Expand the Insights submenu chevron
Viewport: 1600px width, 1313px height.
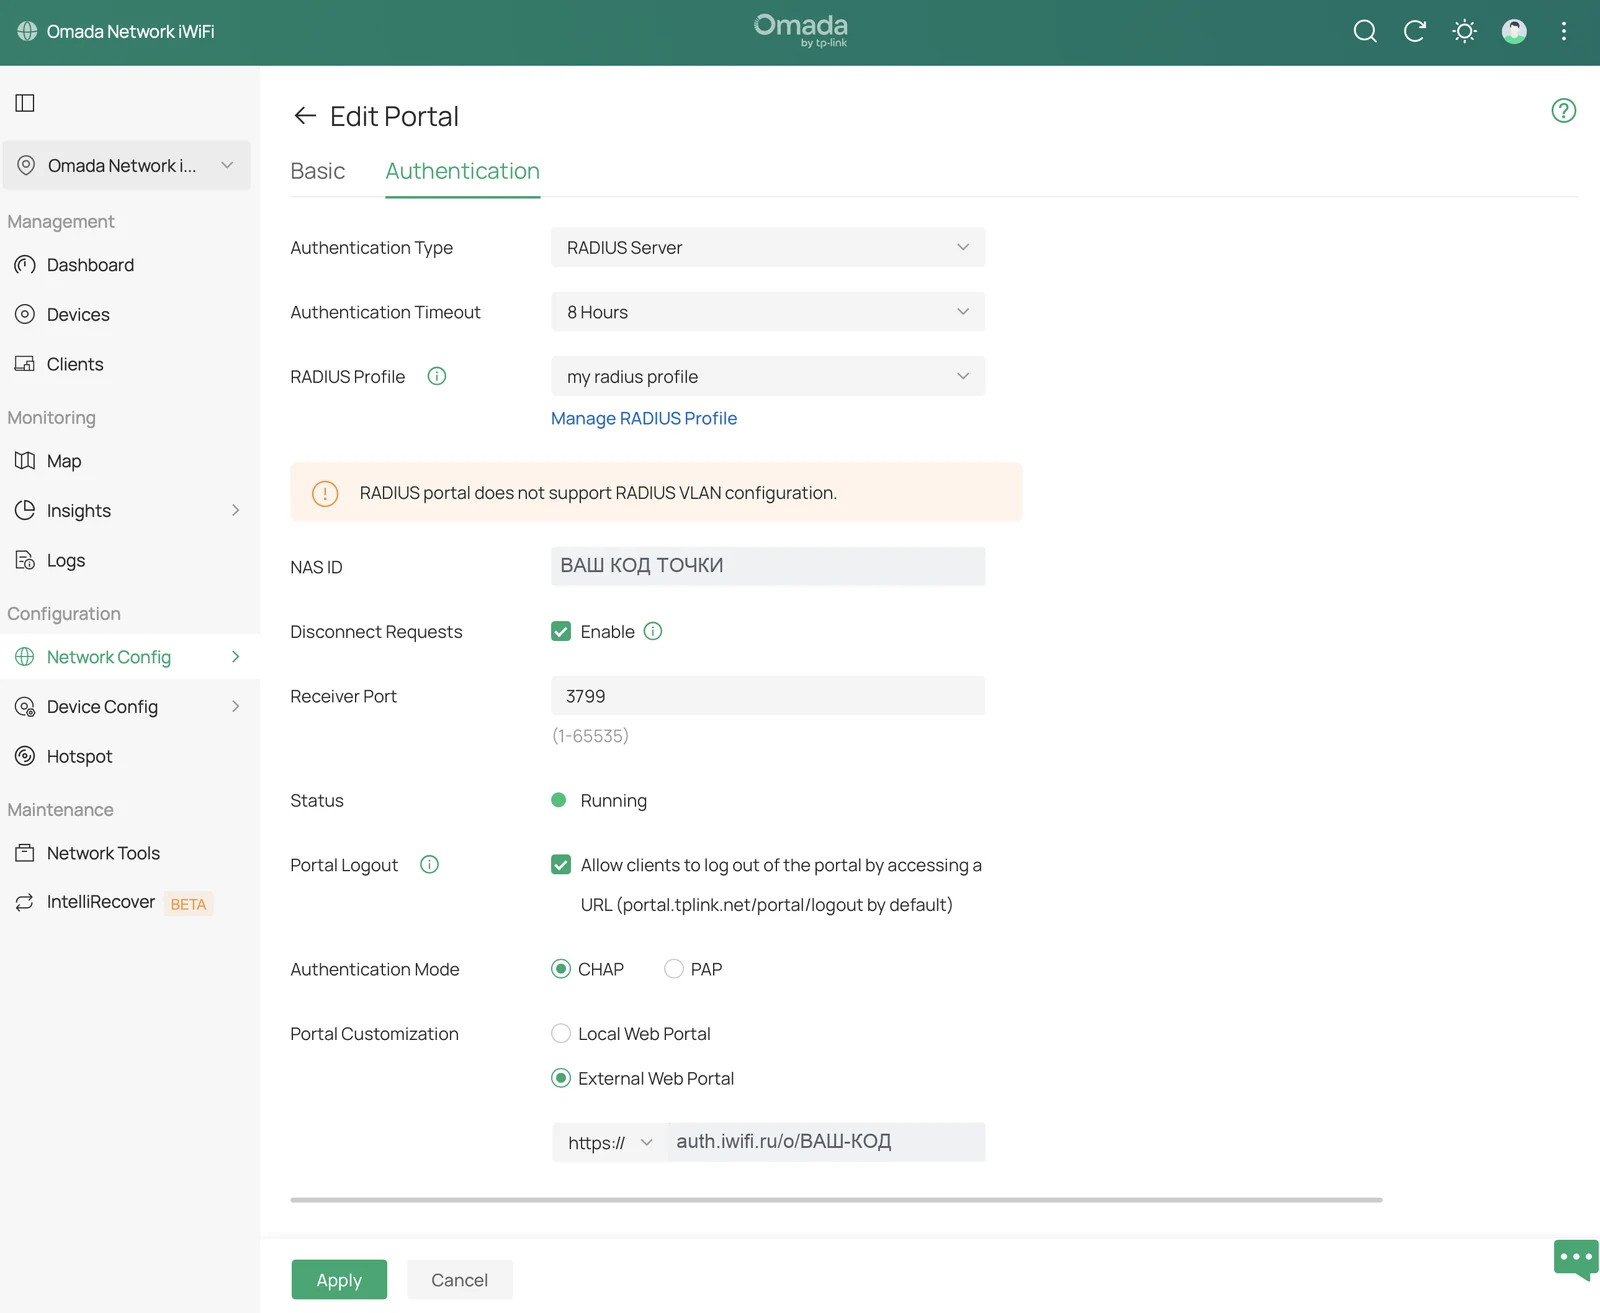(236, 510)
